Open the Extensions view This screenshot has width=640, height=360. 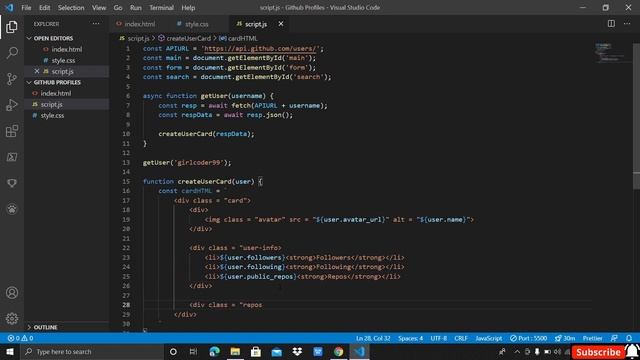tap(12, 131)
